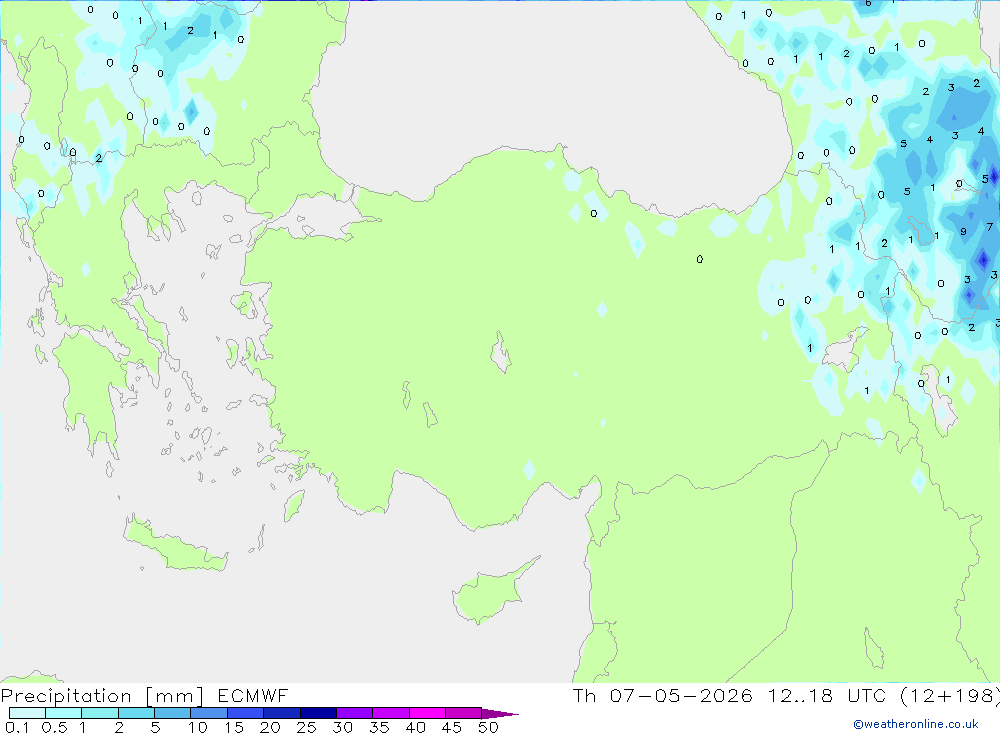Click the "07-05-2026" date text
This screenshot has height=733, width=1000.
(681, 695)
